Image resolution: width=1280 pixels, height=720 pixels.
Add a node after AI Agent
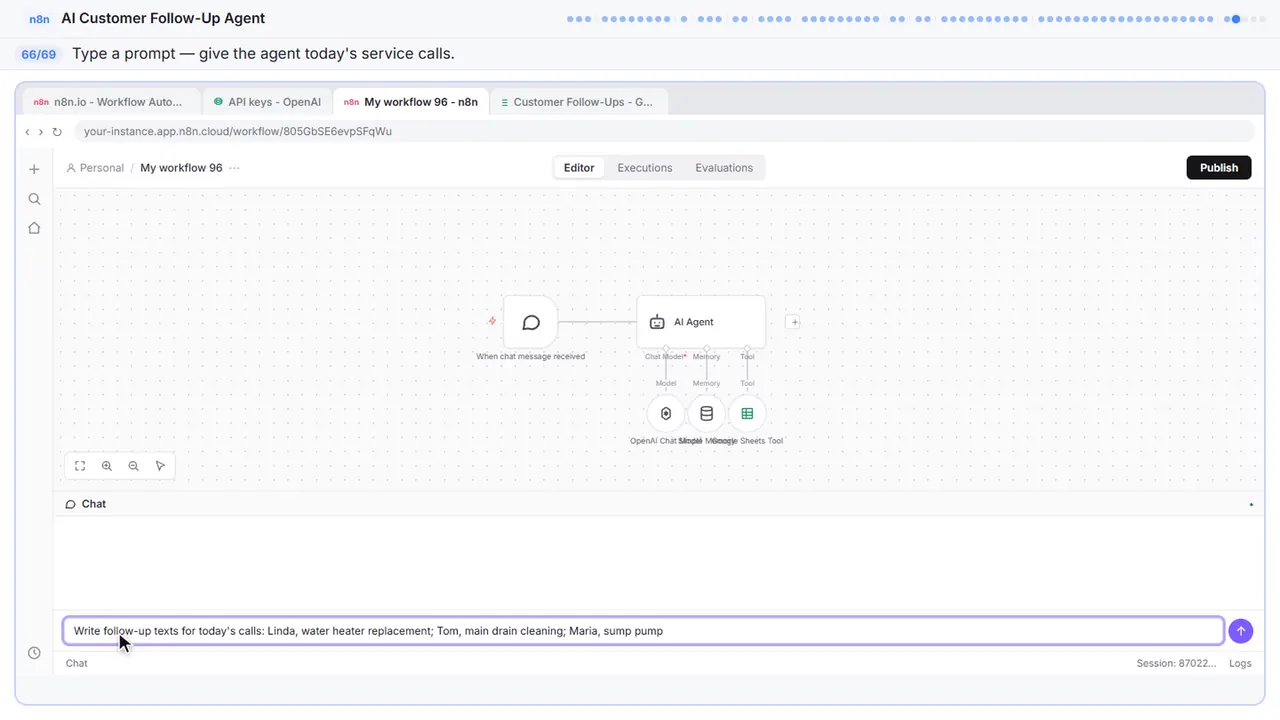coord(793,322)
